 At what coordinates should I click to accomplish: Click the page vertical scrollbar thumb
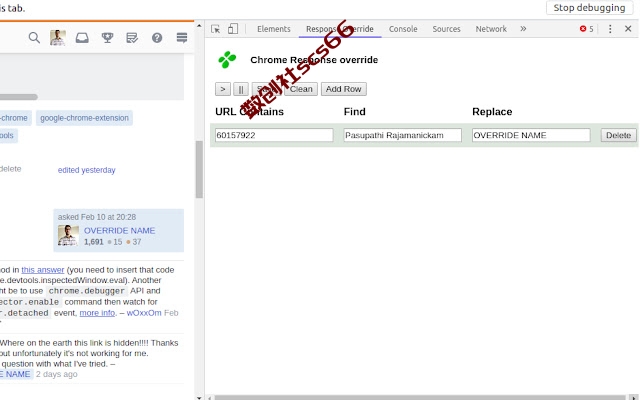pos(199,169)
